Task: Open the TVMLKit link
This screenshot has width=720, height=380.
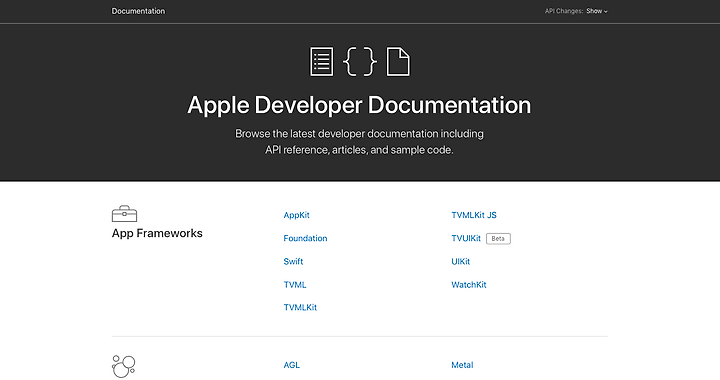Action: [300, 307]
